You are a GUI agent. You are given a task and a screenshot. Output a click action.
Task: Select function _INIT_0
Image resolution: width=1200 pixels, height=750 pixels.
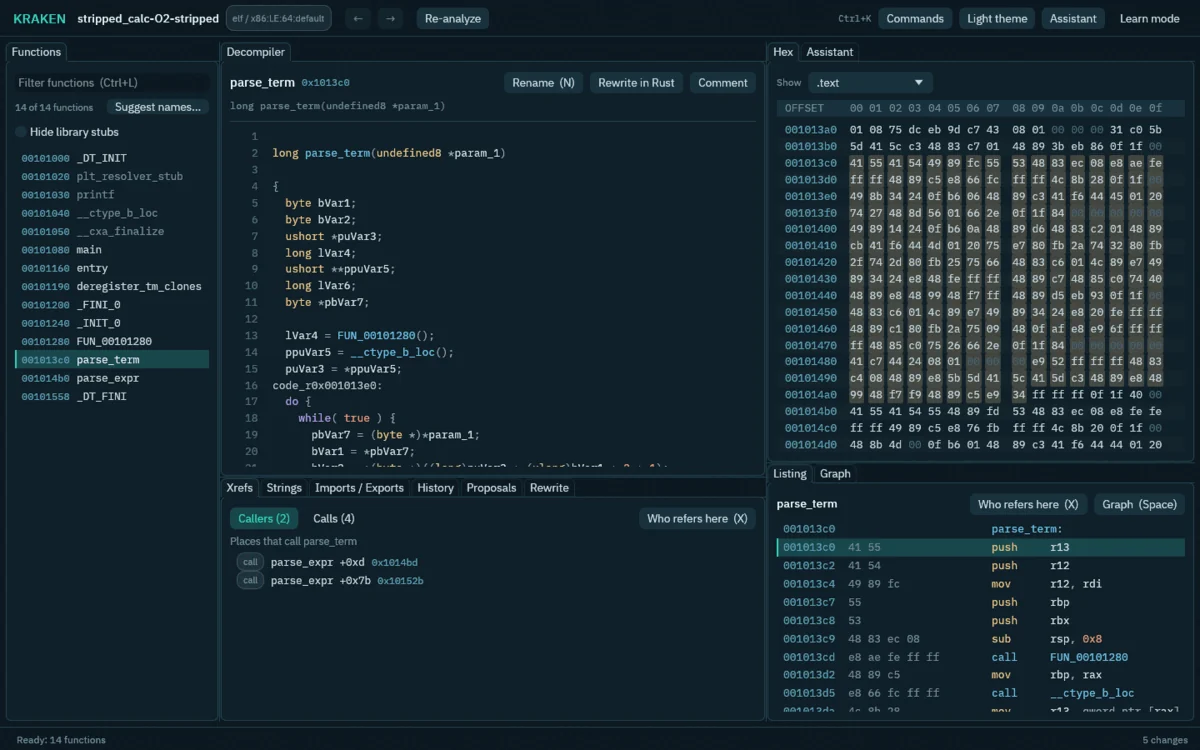tap(112, 323)
